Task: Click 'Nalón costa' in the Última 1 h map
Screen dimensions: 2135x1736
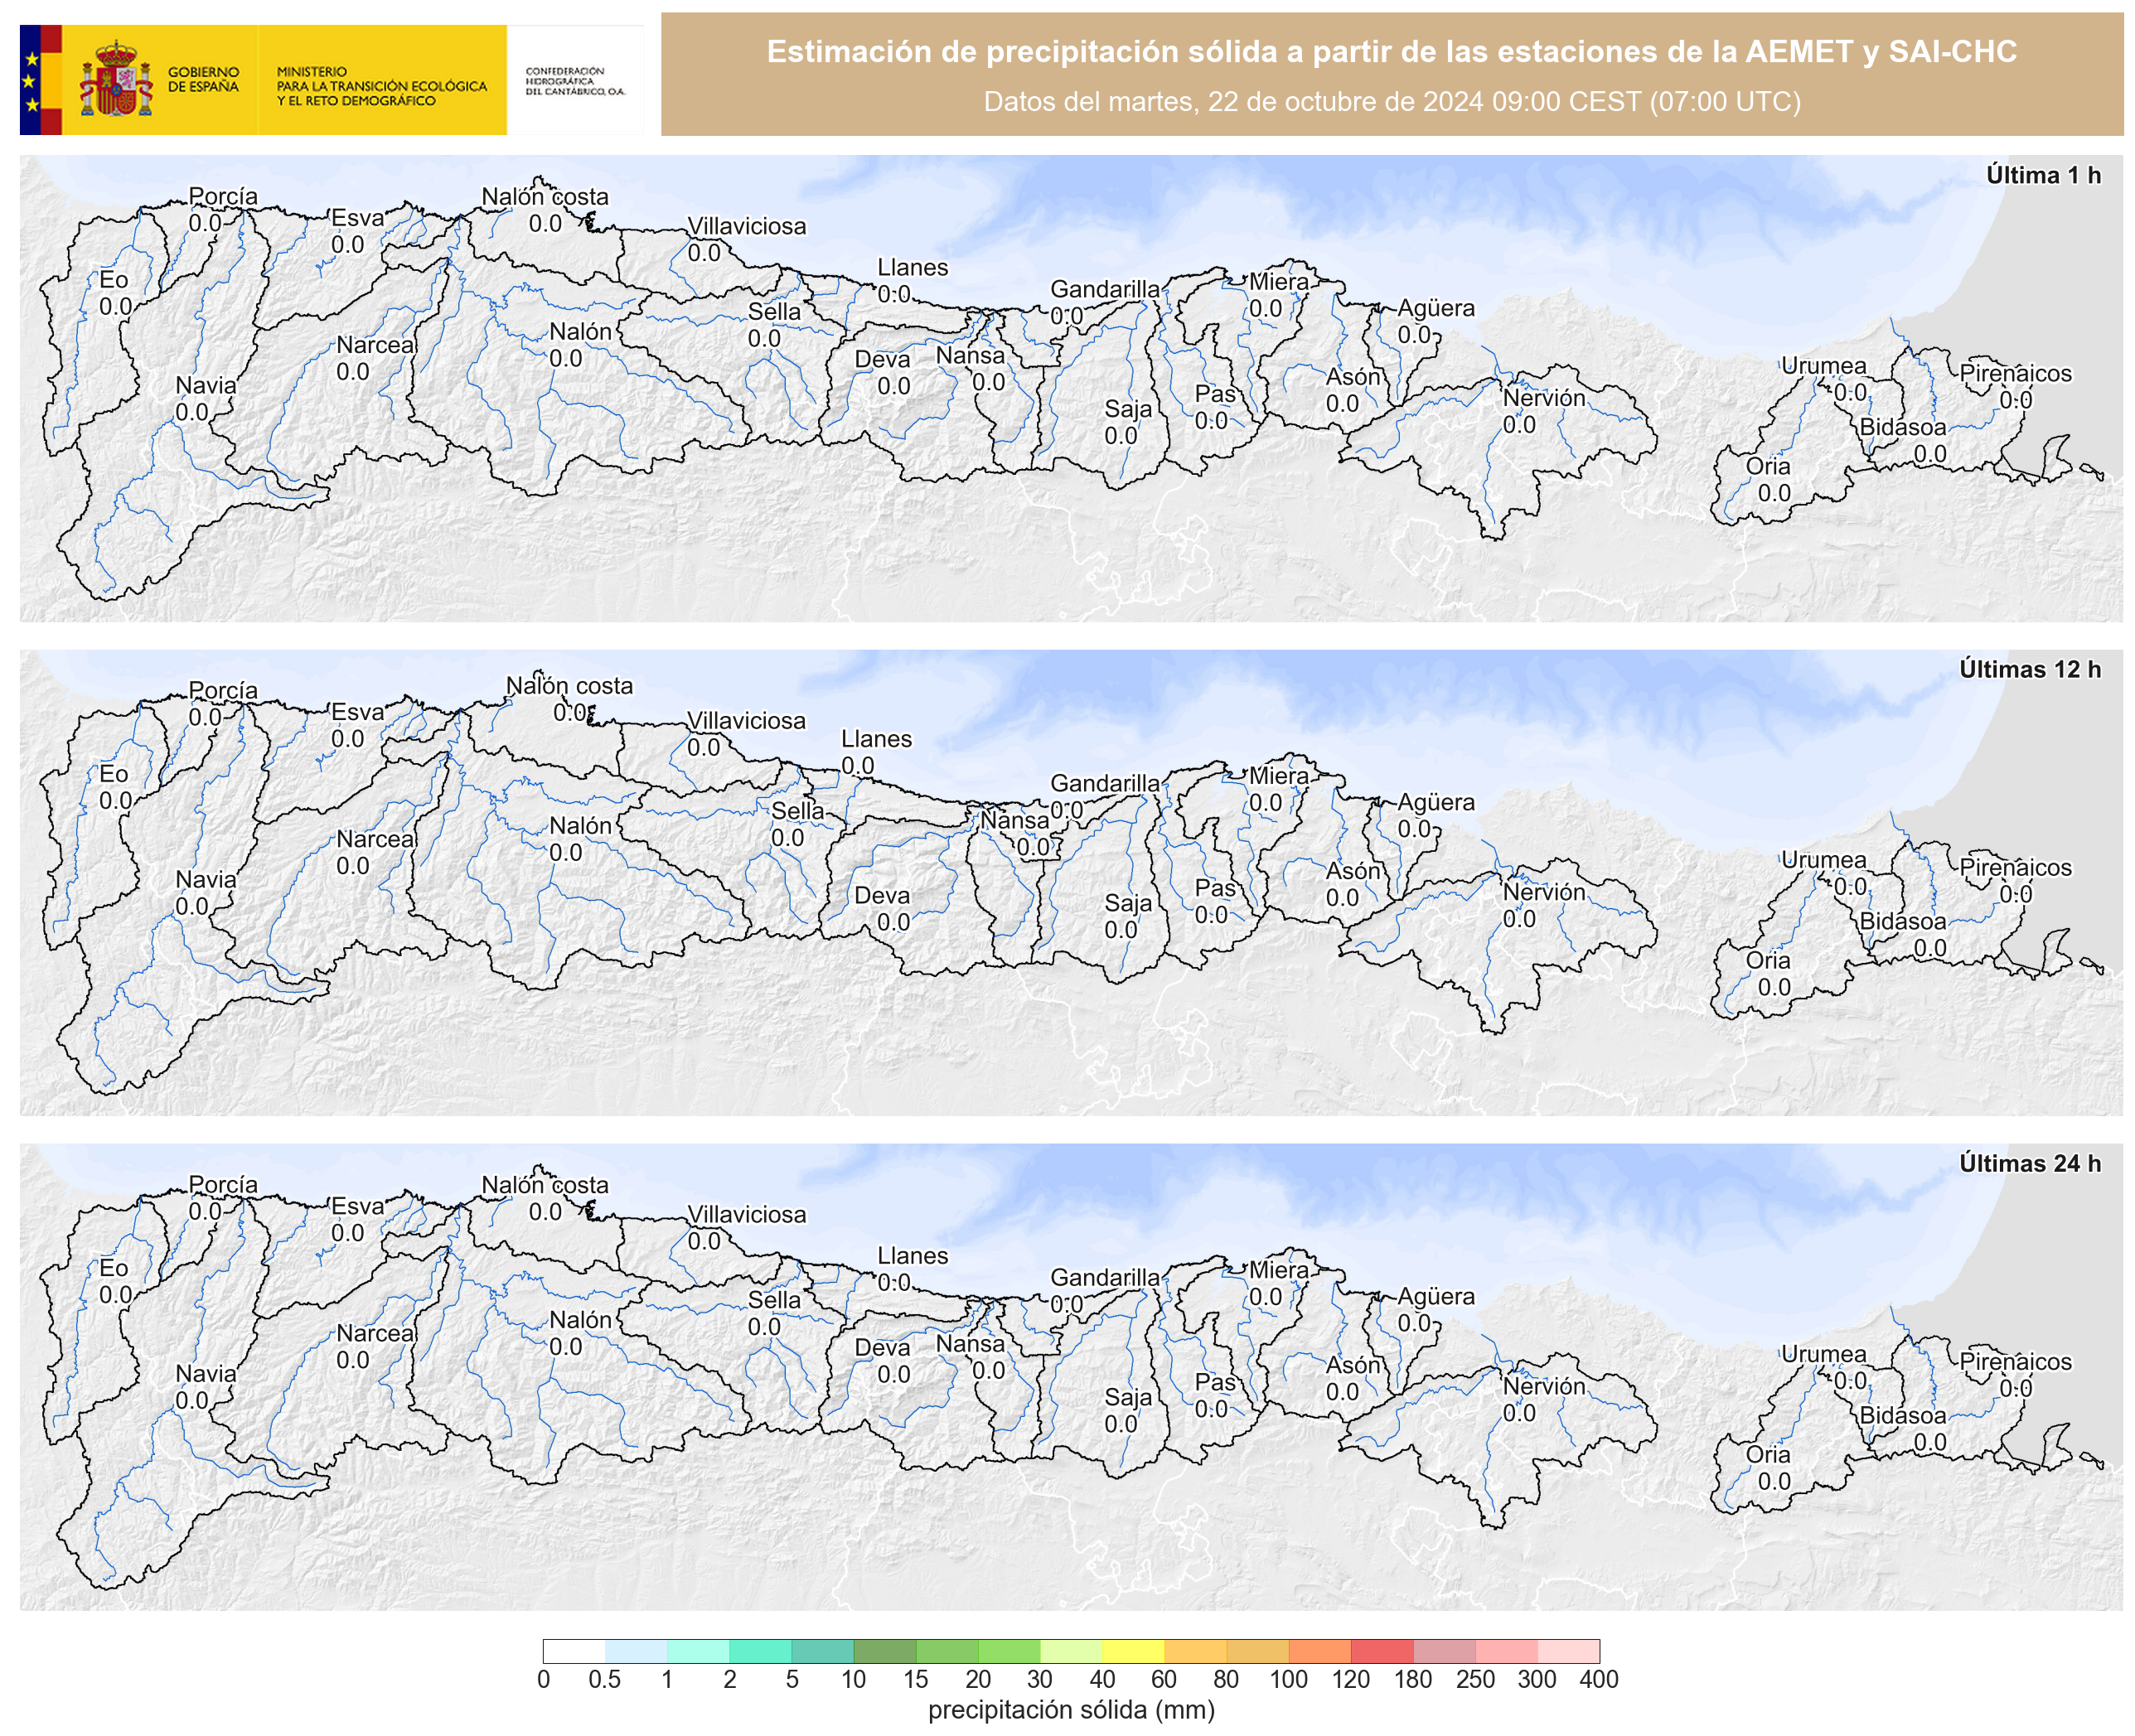Action: 545,196
